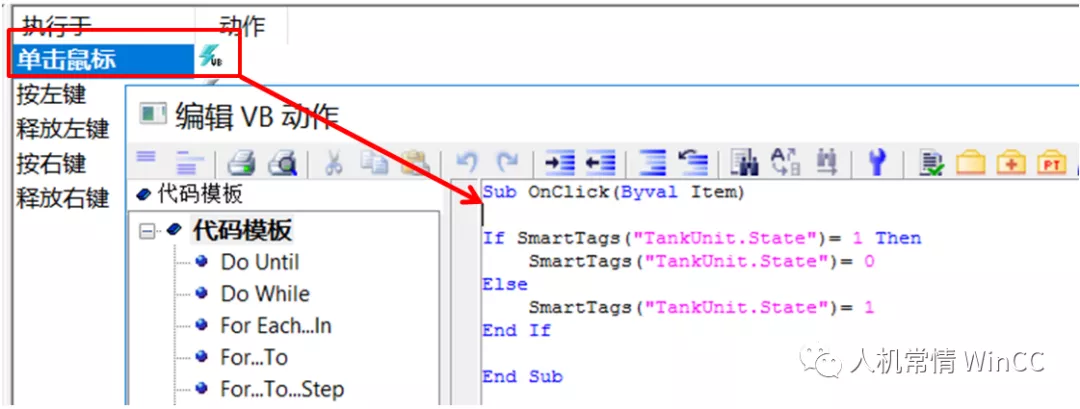Viewport: 1080px width, 409px height.
Task: Collapse the 代码模板 tree root
Action: coord(146,231)
